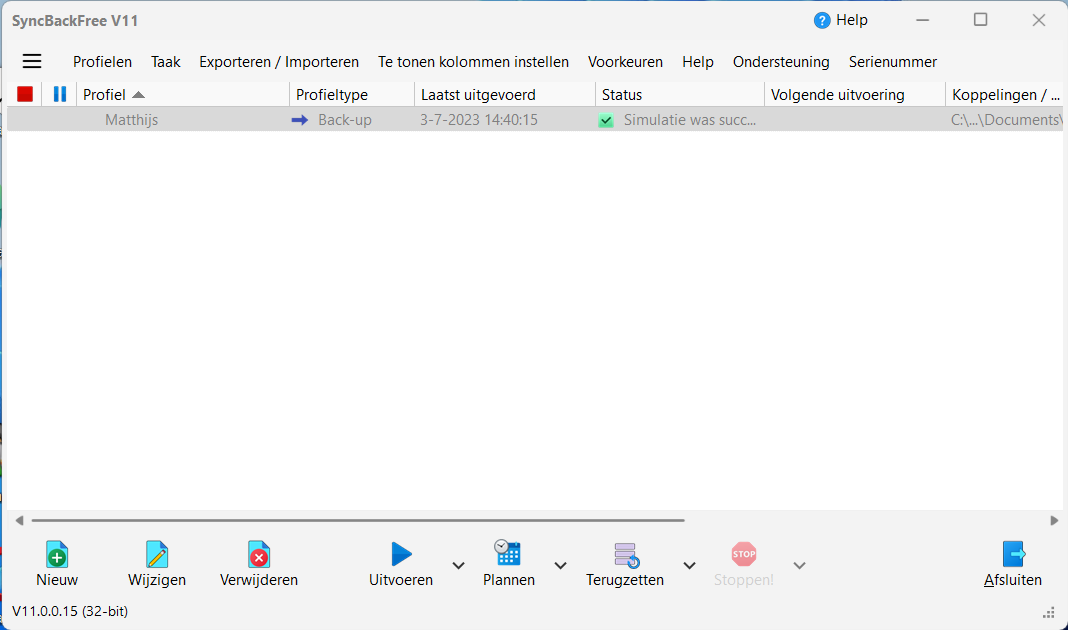Viewport: 1068px width, 630px height.
Task: Expand the dropdown arrow beside Uitvoeren
Action: click(x=458, y=566)
